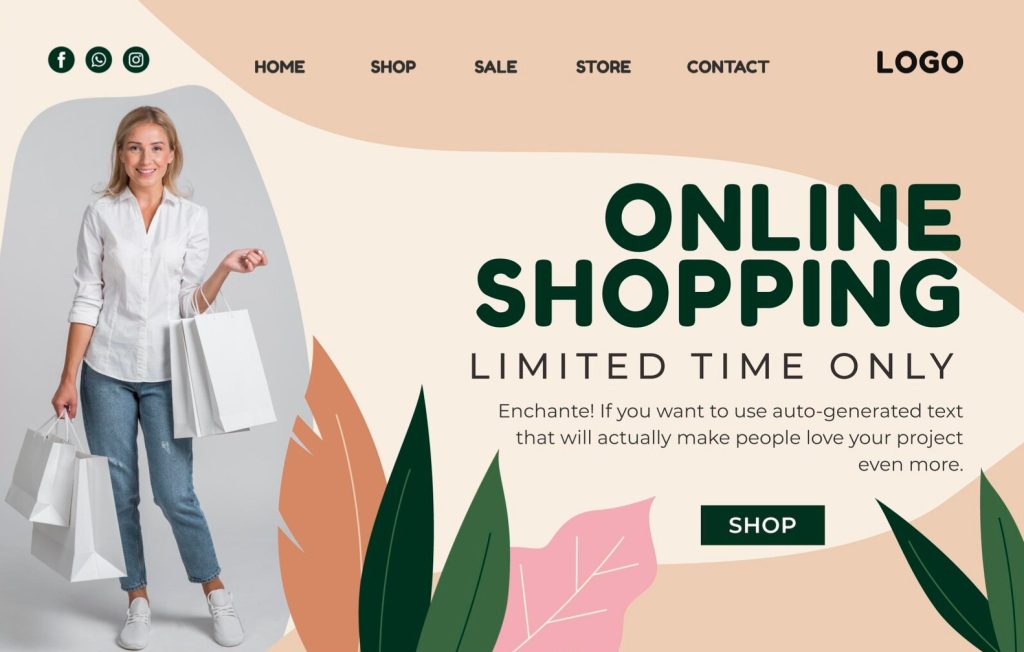Click the dark green SHOP button

pyautogui.click(x=763, y=525)
